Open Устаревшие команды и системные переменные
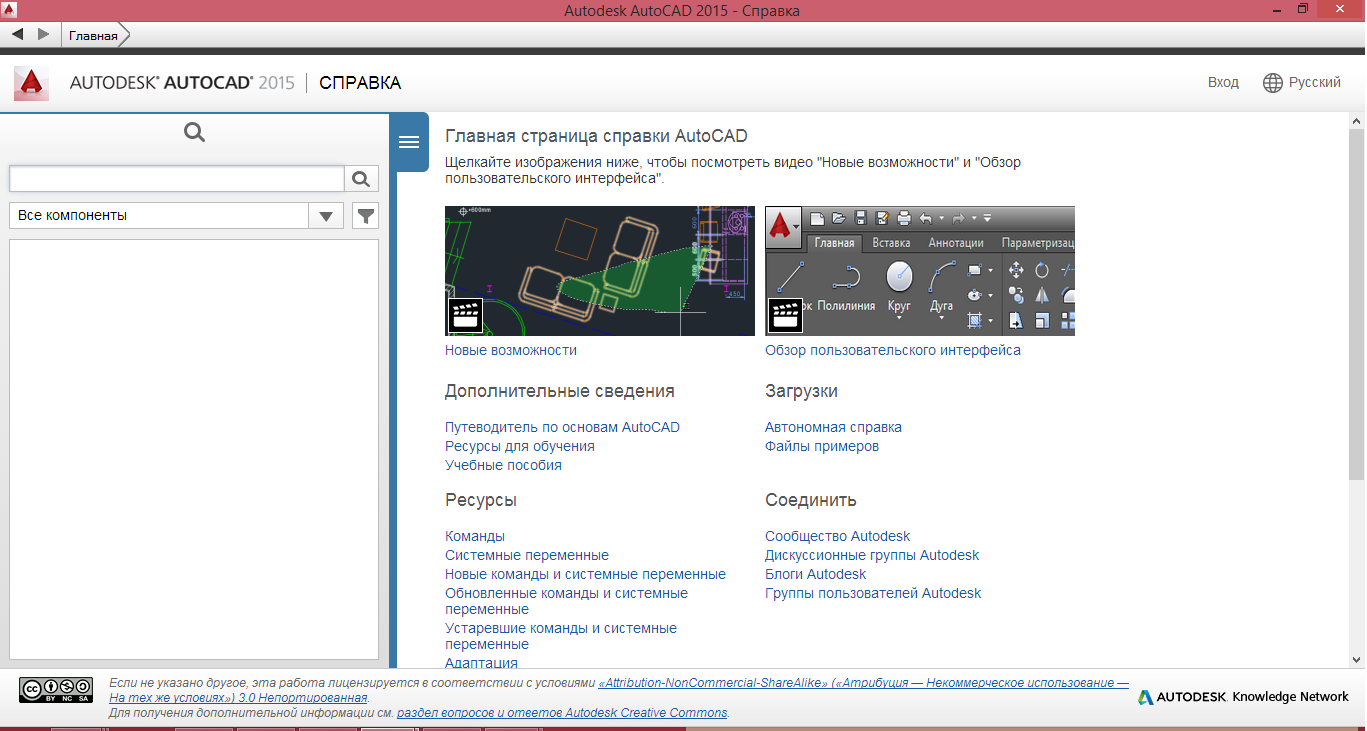 pyautogui.click(x=561, y=636)
